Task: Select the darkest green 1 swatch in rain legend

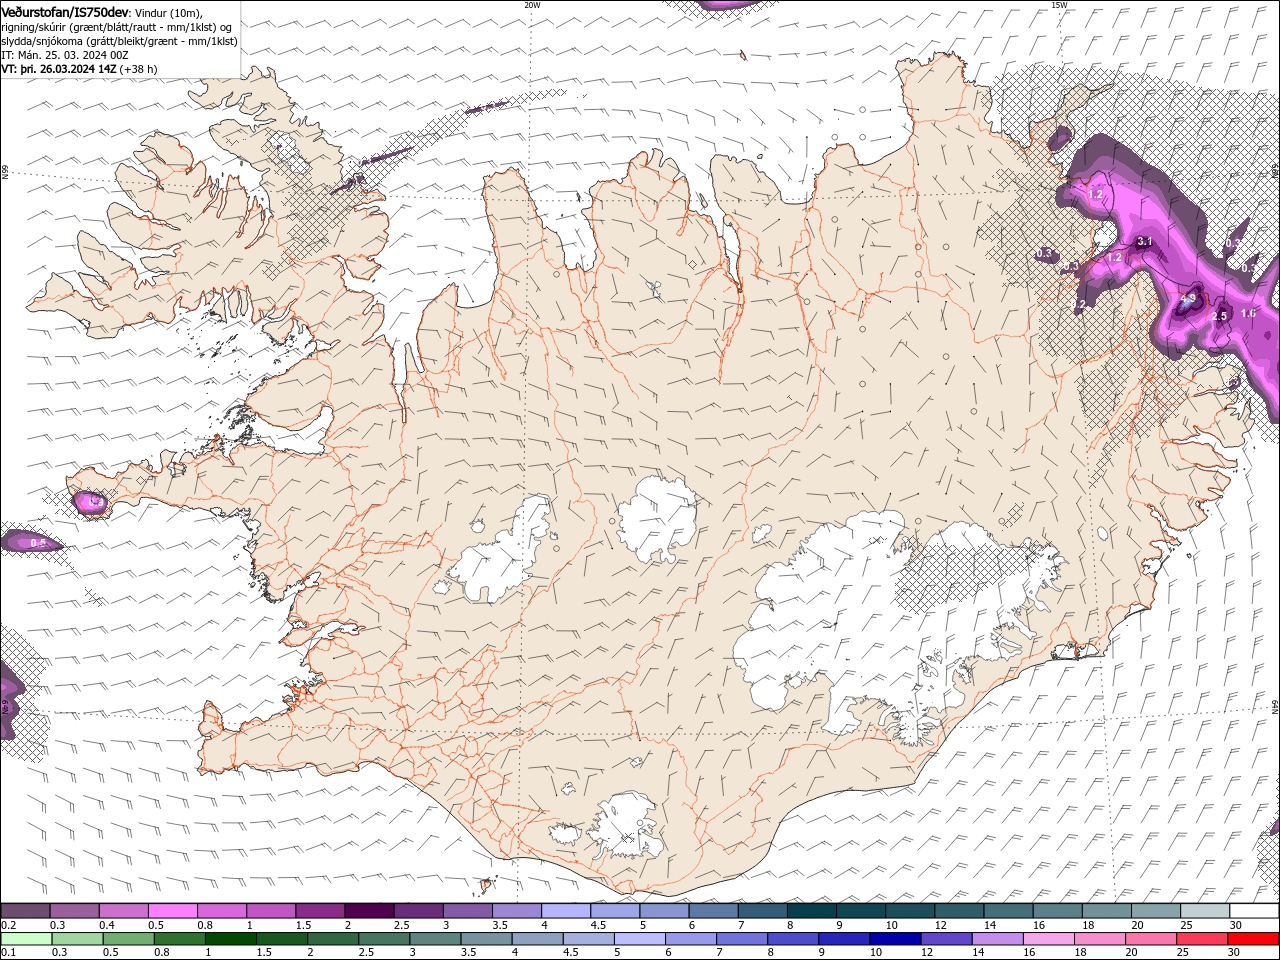Action: pos(230,939)
